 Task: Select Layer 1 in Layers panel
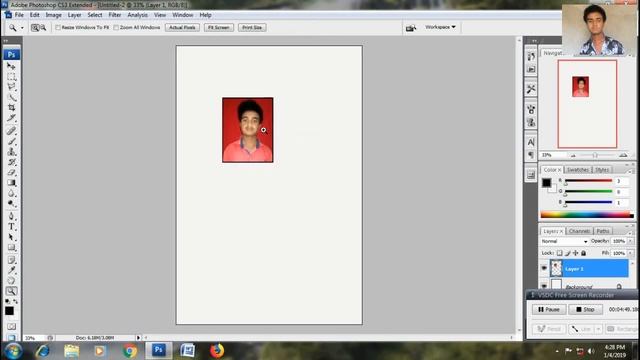589,269
